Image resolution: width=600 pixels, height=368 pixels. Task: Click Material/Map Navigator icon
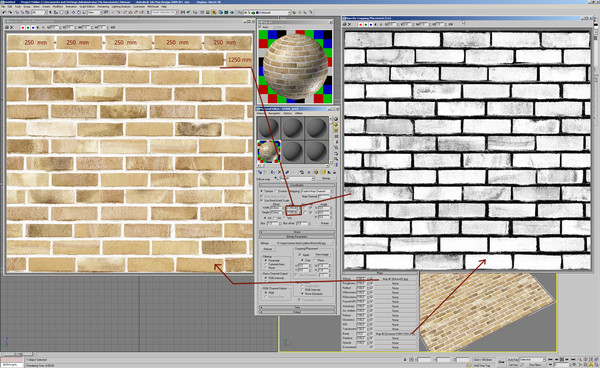click(336, 164)
